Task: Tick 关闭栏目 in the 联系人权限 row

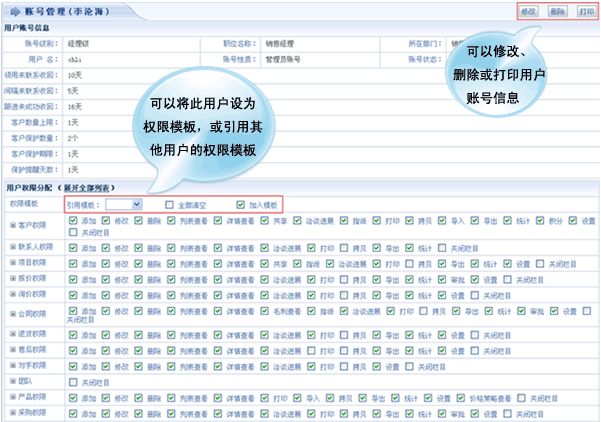Action: pos(442,248)
